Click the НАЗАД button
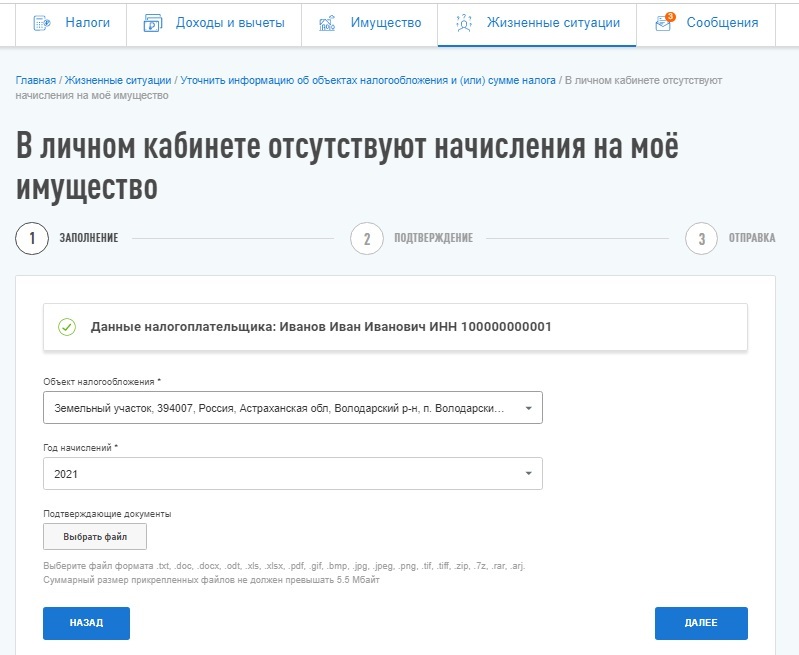Screen dimensions: 799x655 [x=86, y=623]
